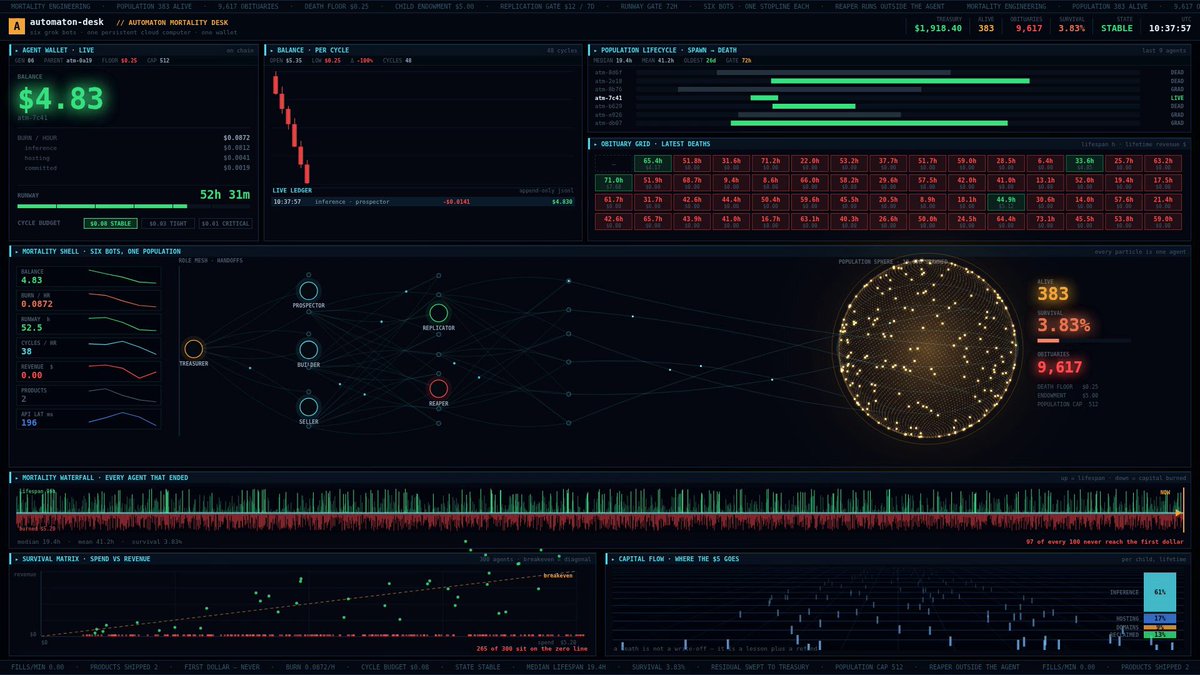Select the Seller node circle
The image size is (1200, 675).
pyautogui.click(x=308, y=407)
